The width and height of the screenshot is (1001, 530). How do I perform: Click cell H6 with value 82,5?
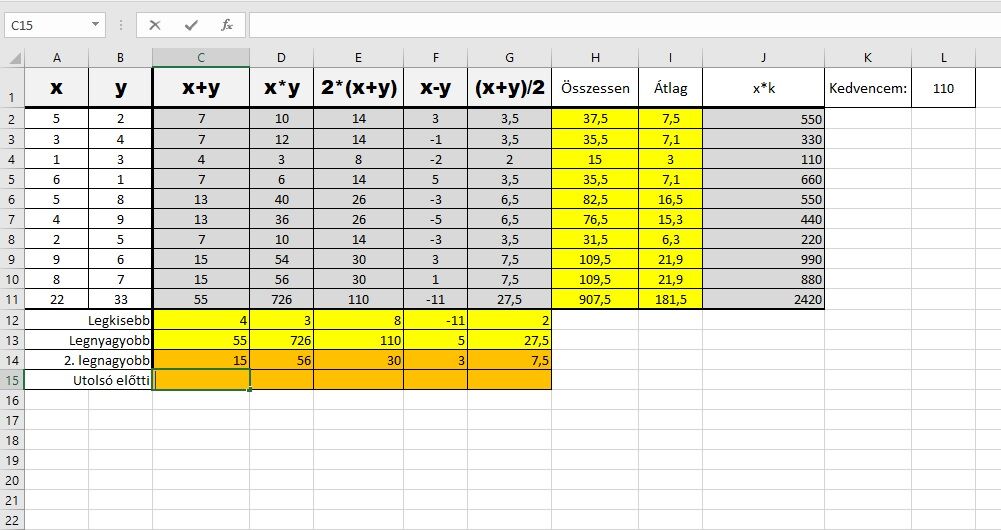(595, 199)
